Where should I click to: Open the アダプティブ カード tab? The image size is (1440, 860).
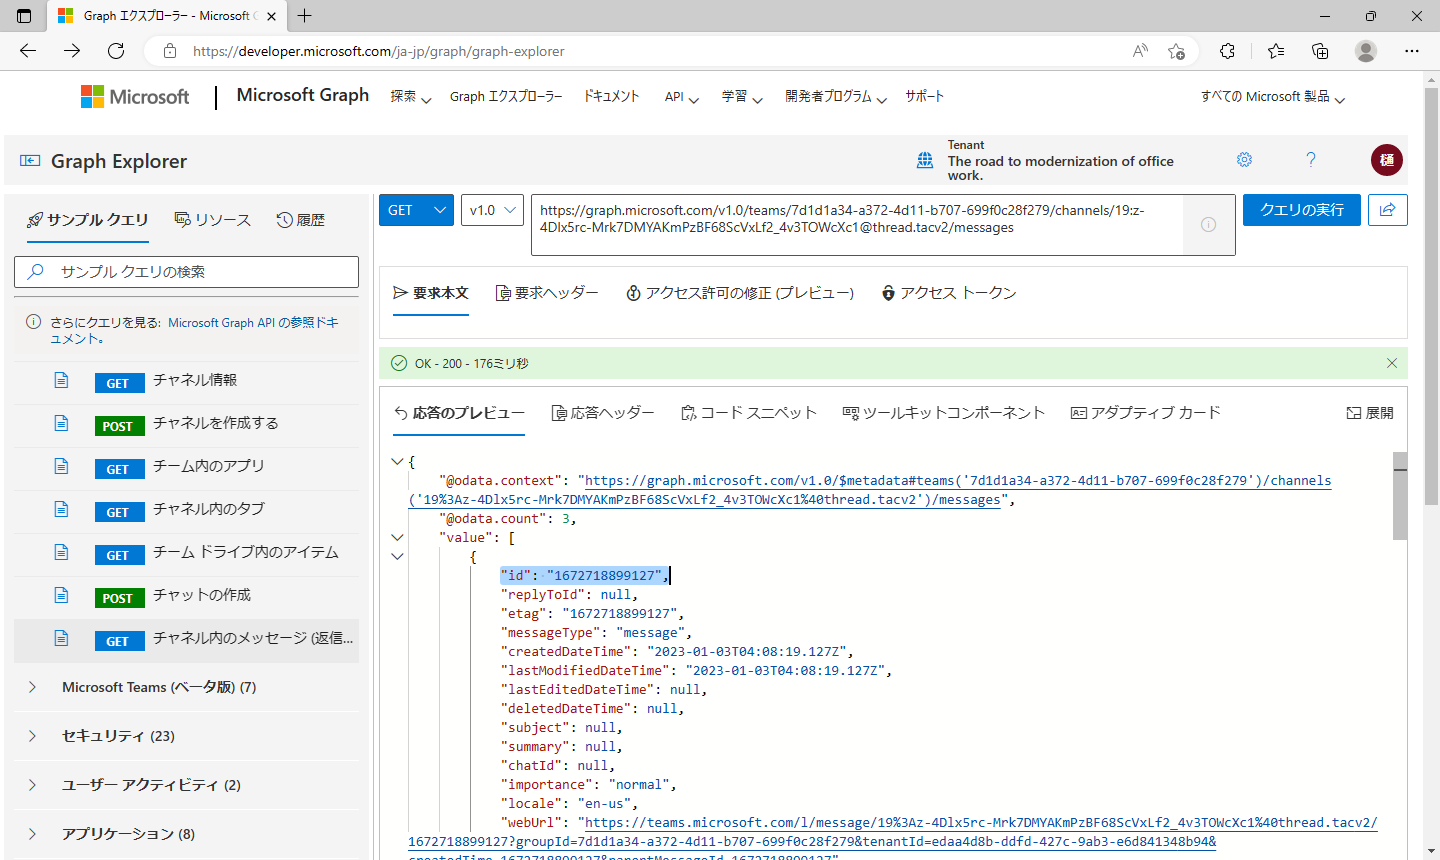tap(1146, 413)
